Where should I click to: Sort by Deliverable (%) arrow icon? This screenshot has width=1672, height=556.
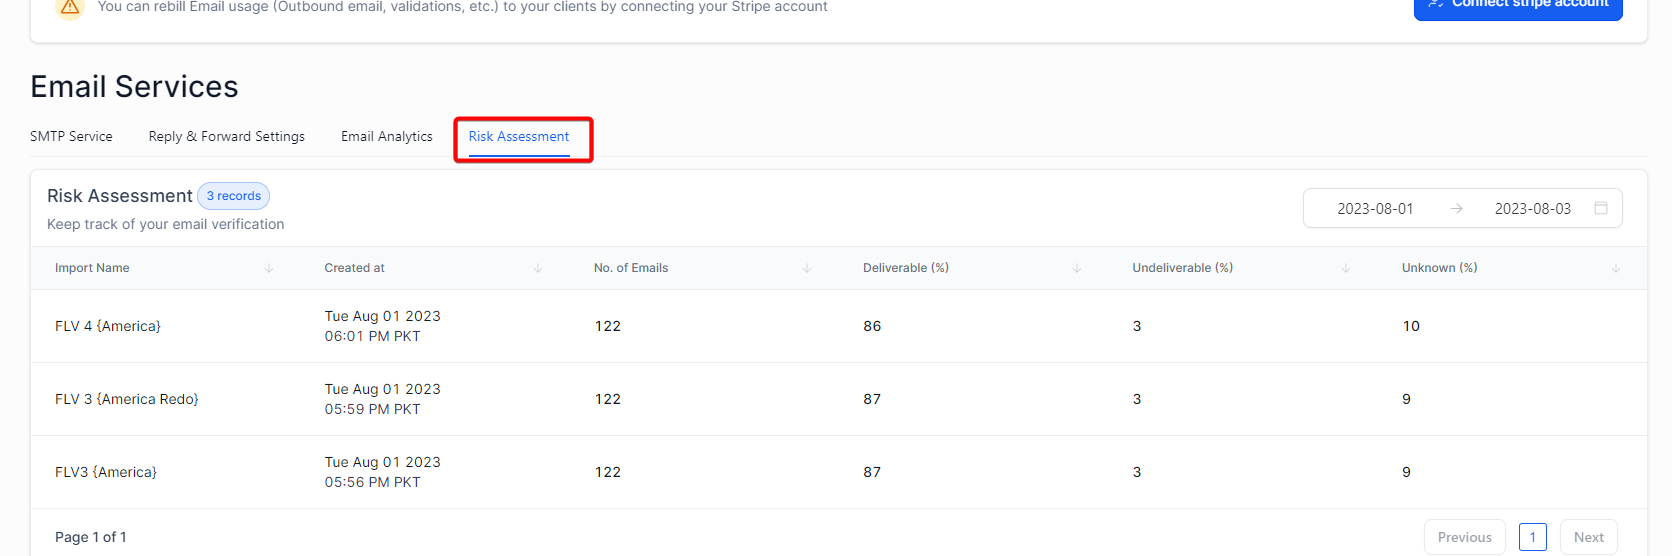tap(1077, 268)
